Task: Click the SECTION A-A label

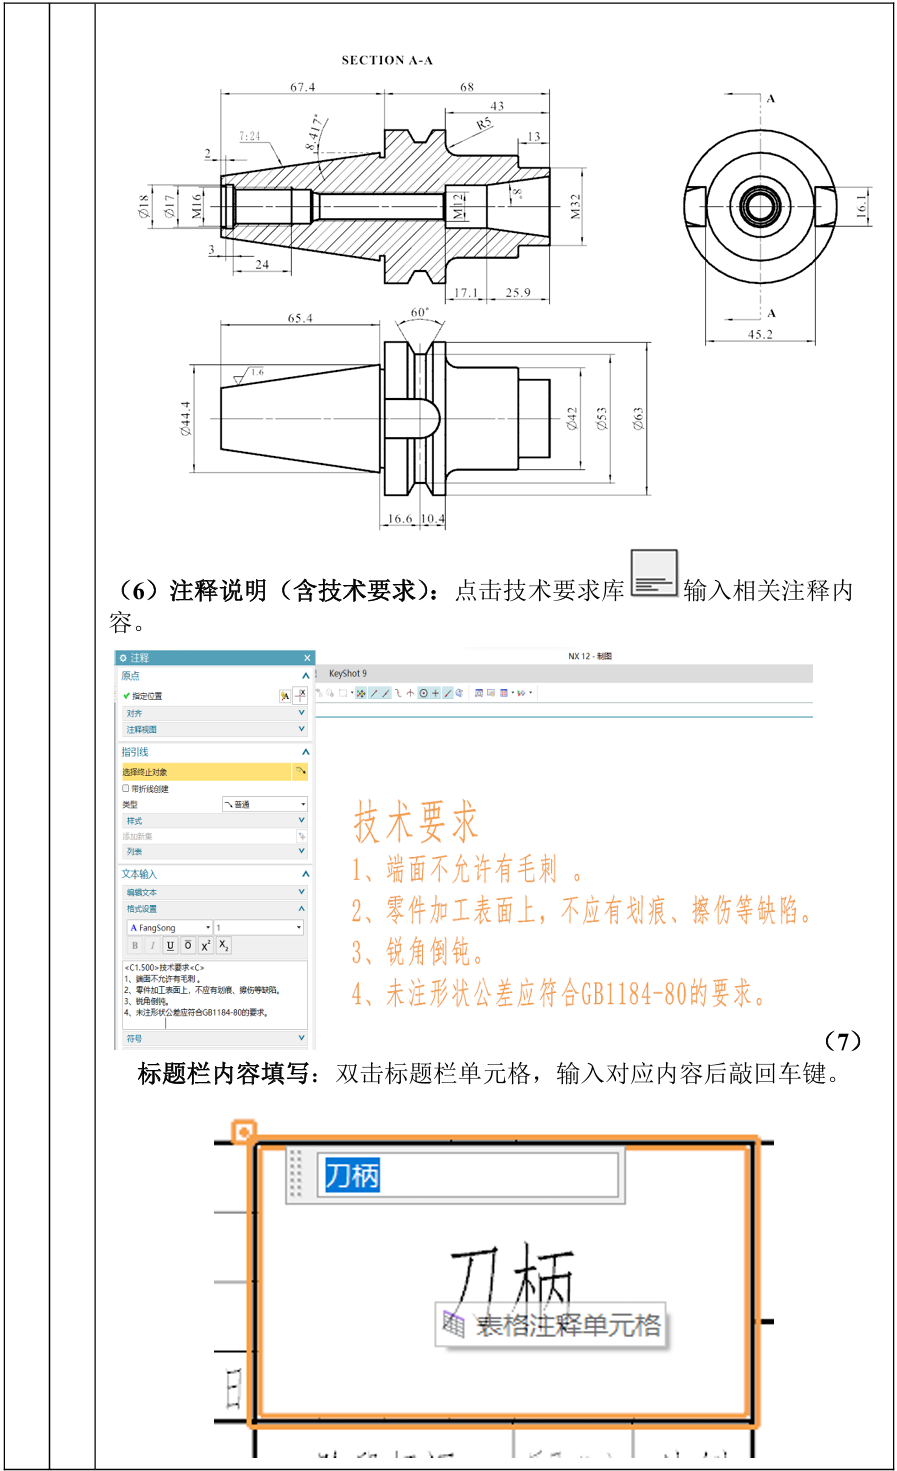Action: click(x=387, y=60)
